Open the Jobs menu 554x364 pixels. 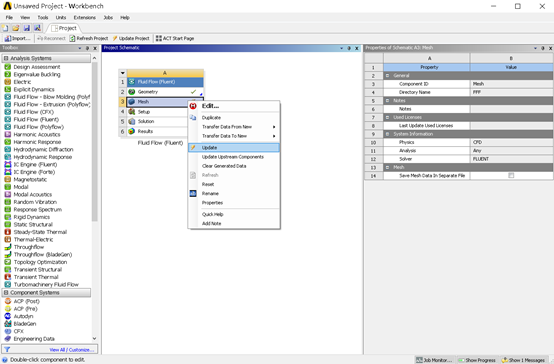pyautogui.click(x=108, y=17)
